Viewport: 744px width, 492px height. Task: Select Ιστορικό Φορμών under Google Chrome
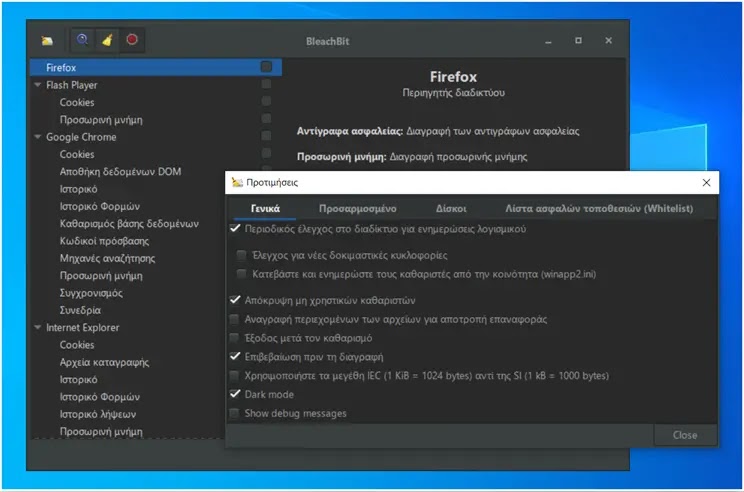pyautogui.click(x=100, y=206)
